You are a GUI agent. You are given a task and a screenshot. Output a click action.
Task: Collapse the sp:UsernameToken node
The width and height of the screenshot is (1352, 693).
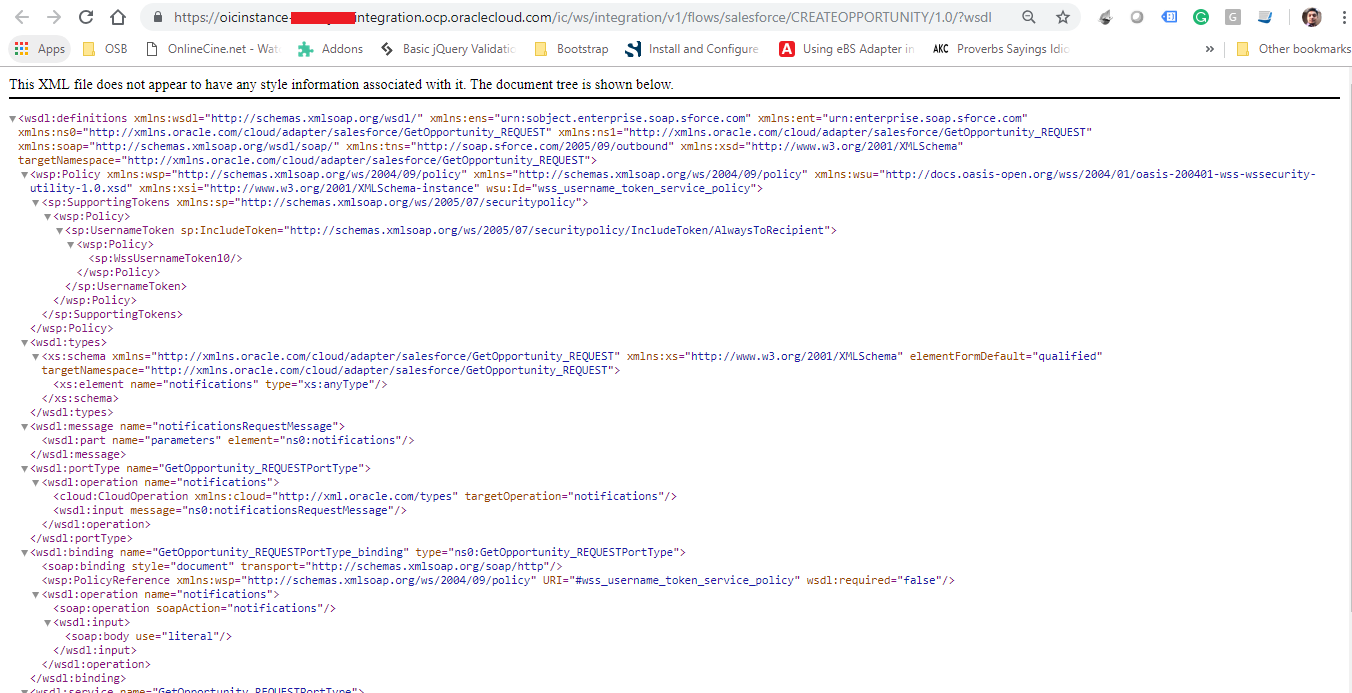click(x=59, y=230)
